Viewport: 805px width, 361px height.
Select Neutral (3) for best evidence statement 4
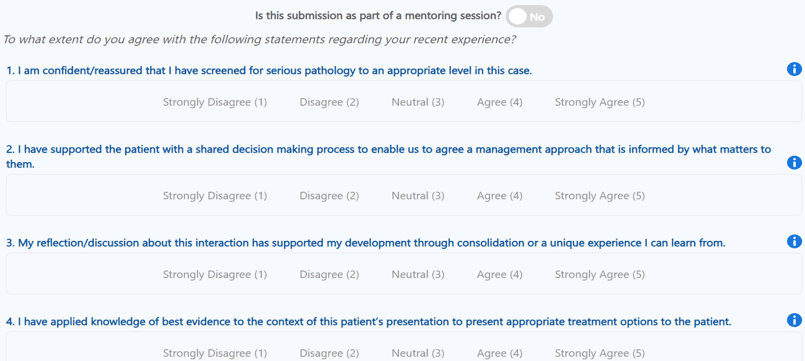click(x=418, y=353)
